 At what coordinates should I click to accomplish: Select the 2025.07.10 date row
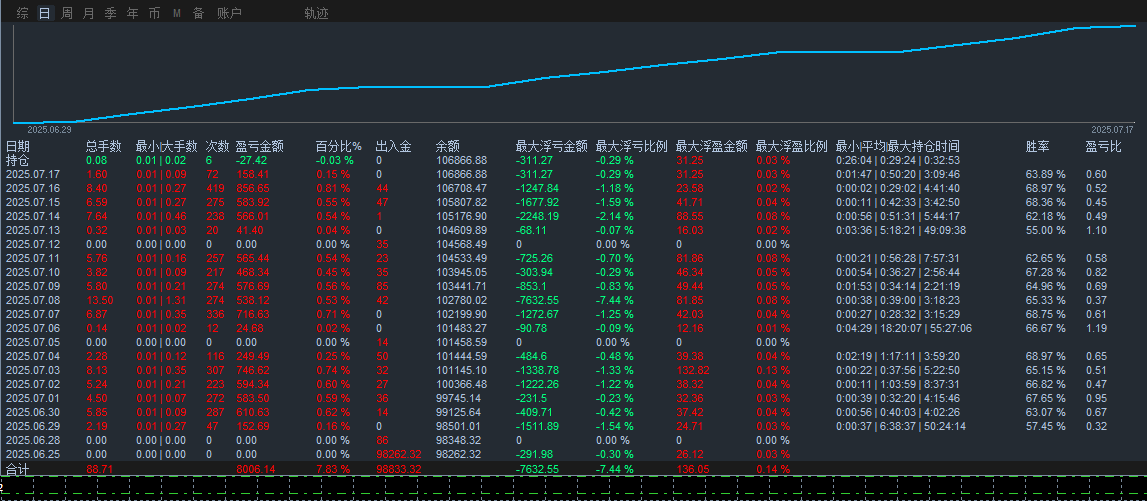tap(32, 271)
